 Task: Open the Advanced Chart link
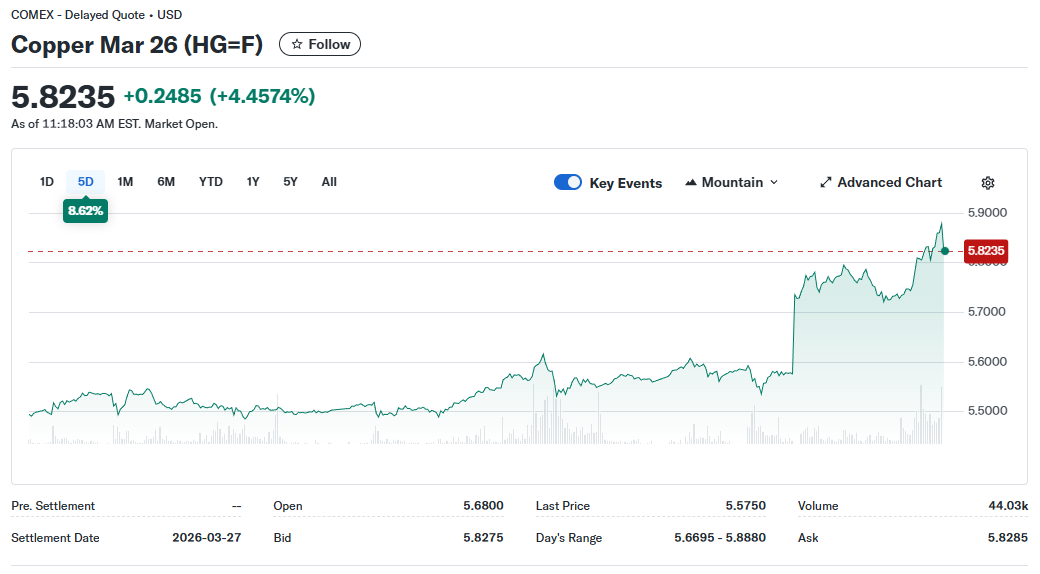tap(881, 182)
